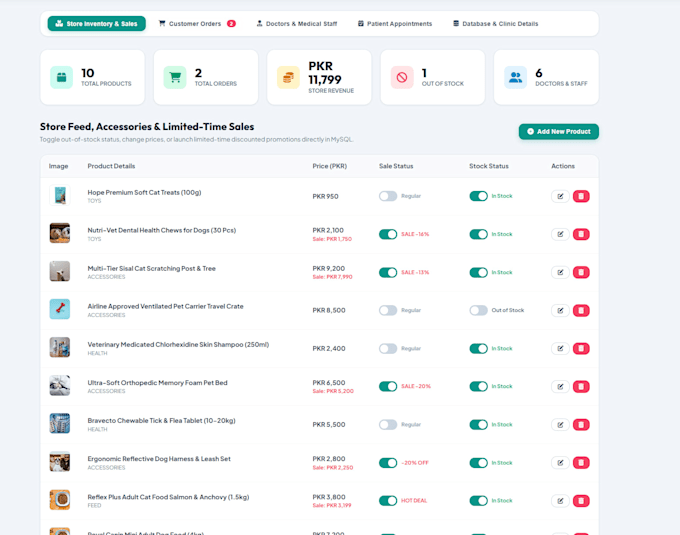Edit Nutri-Vet Dental Health Chews product
Image resolution: width=680 pixels, height=535 pixels.
(560, 234)
